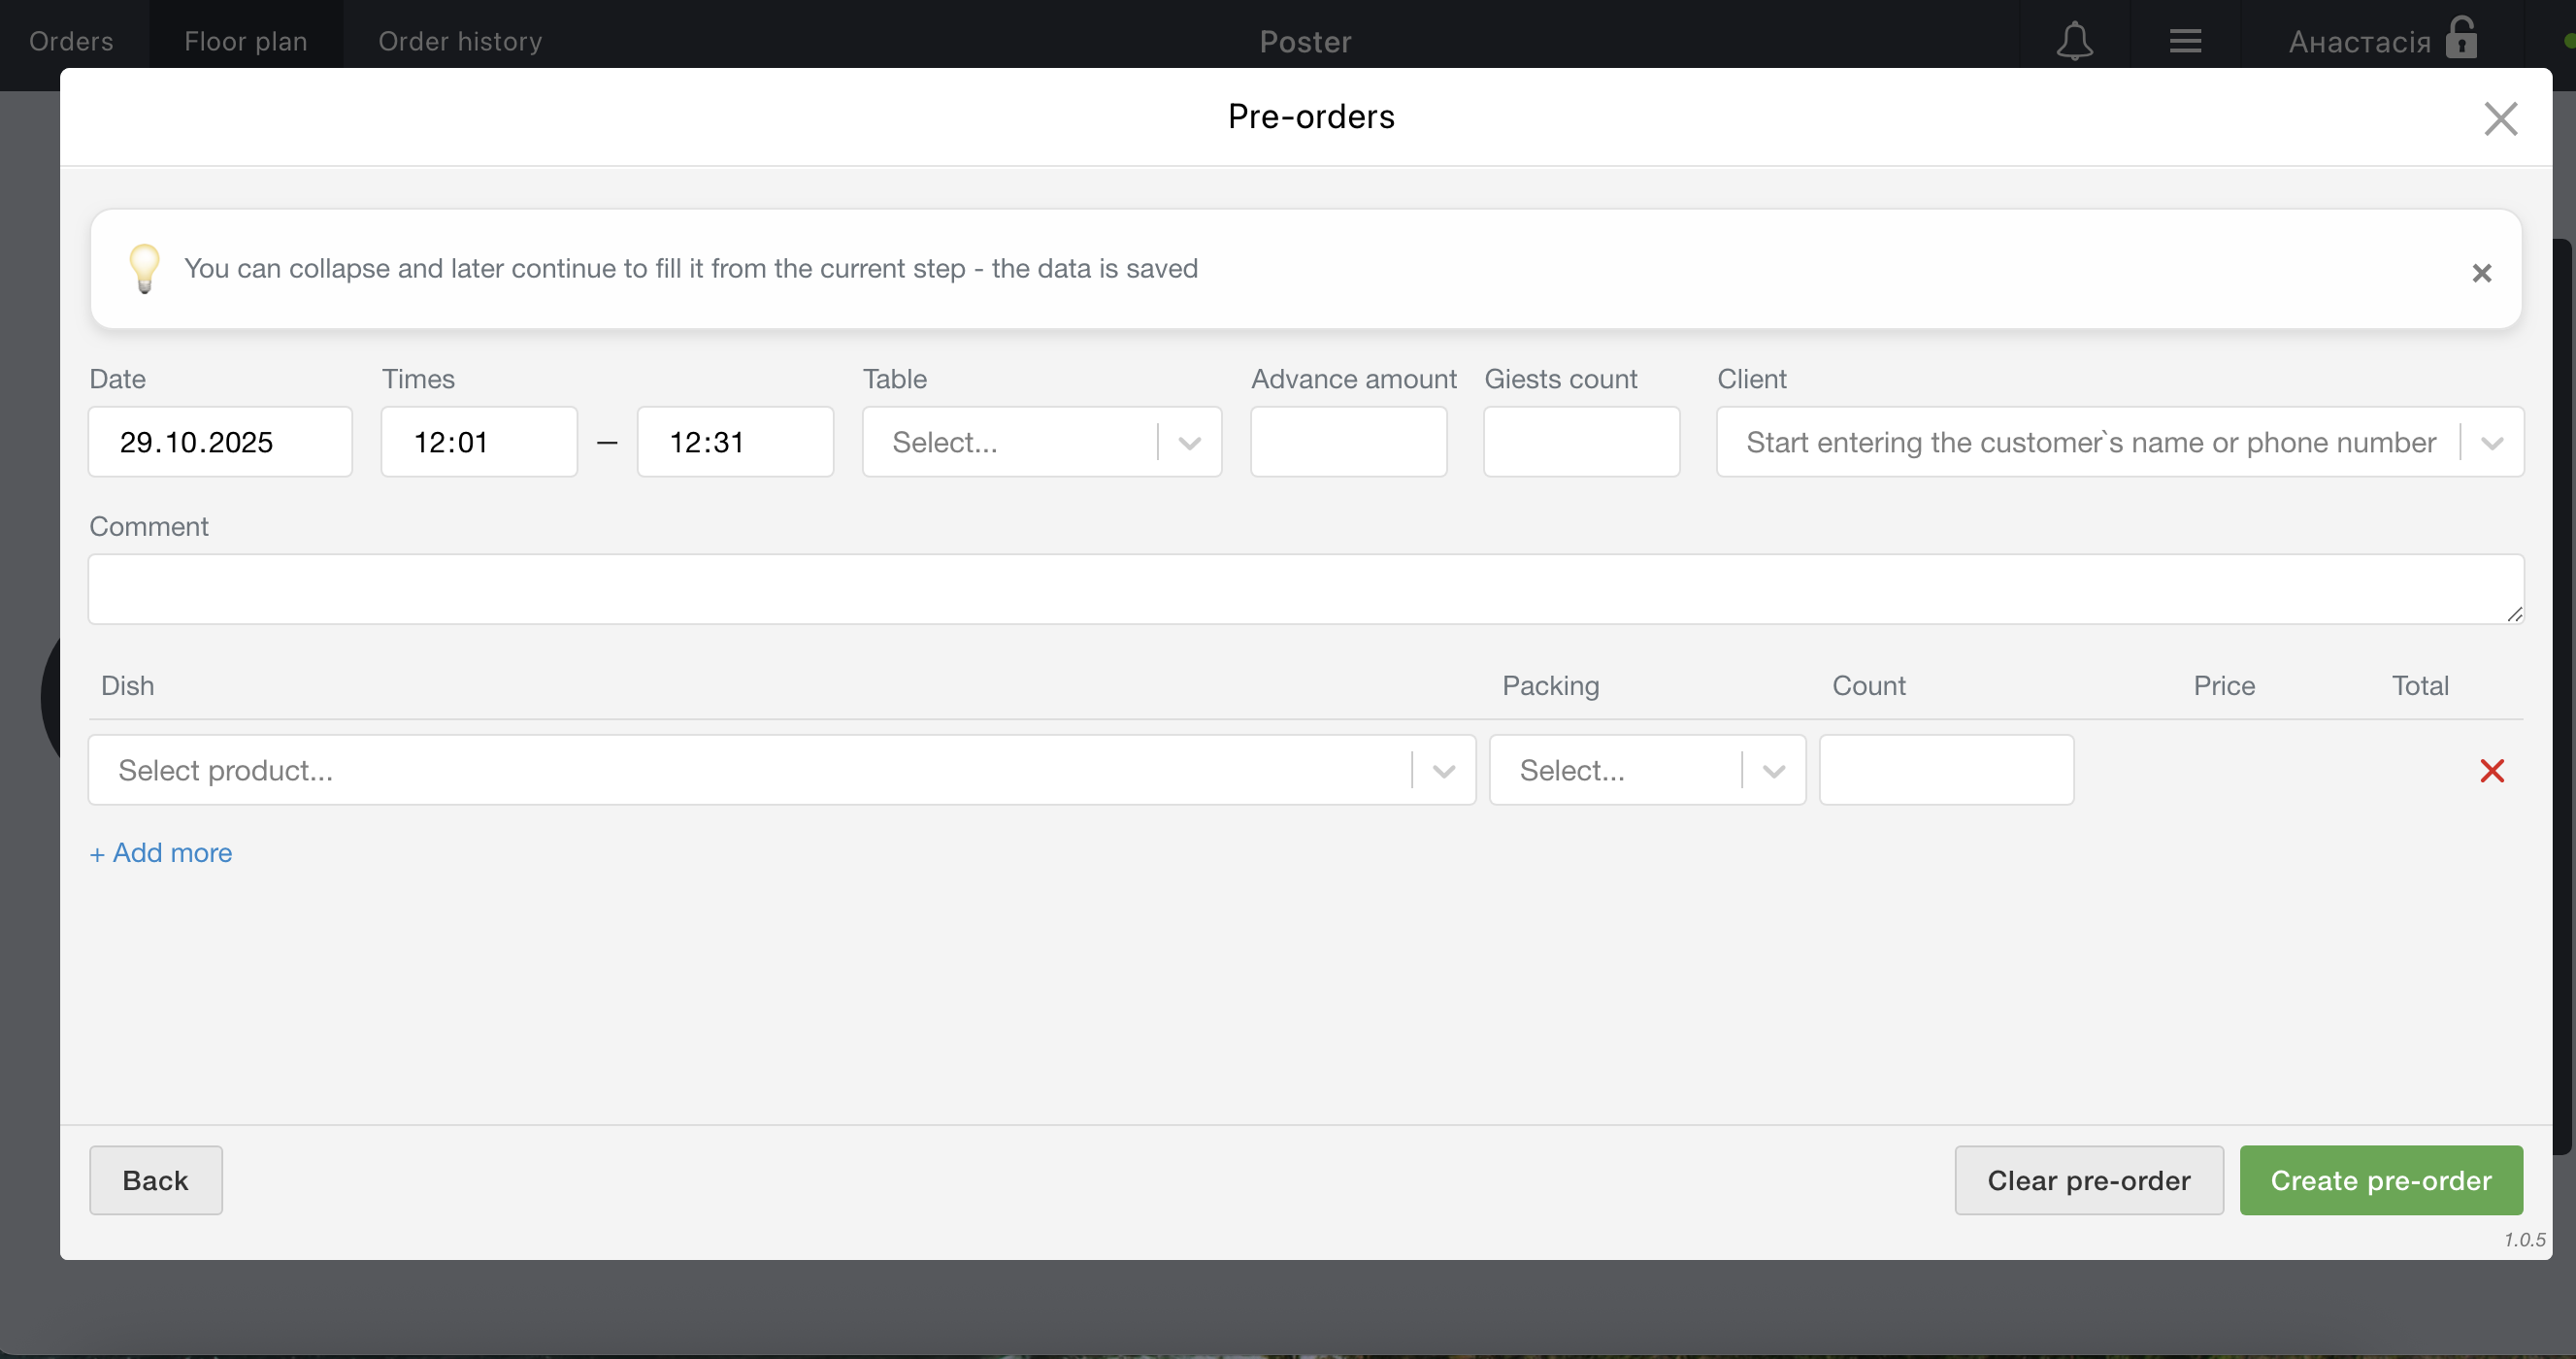Click the lightbulb hint icon
Viewport: 2576px width, 1359px height.
pos(144,268)
